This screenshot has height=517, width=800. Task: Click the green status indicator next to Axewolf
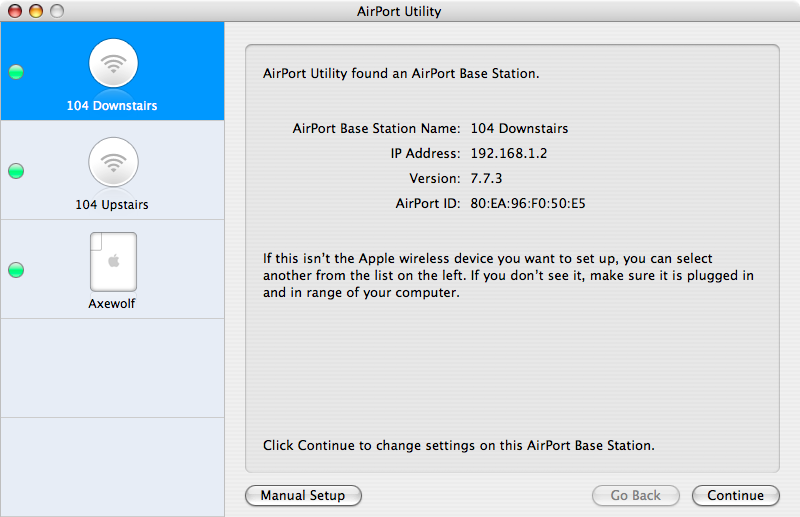point(16,270)
